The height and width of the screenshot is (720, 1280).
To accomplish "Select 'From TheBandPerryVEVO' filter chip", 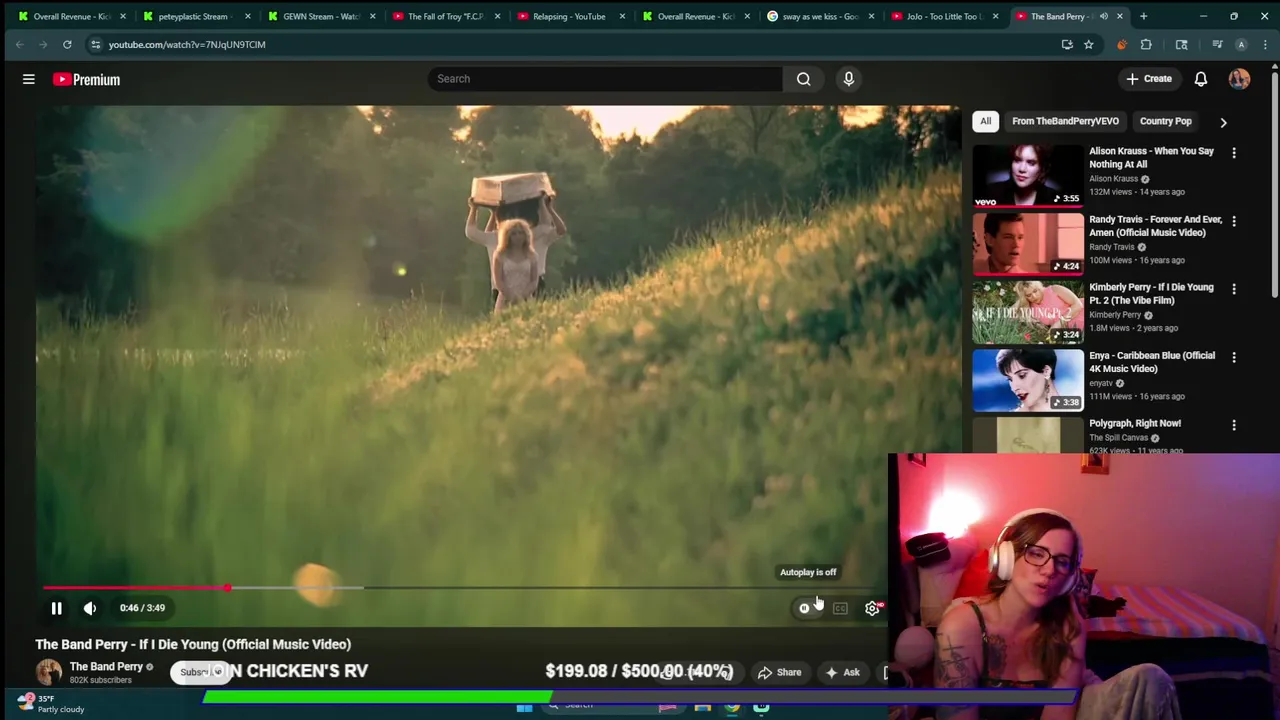I will 1065,121.
